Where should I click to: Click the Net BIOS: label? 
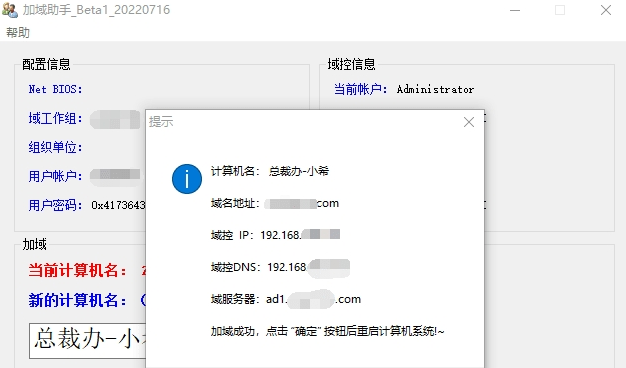point(55,89)
